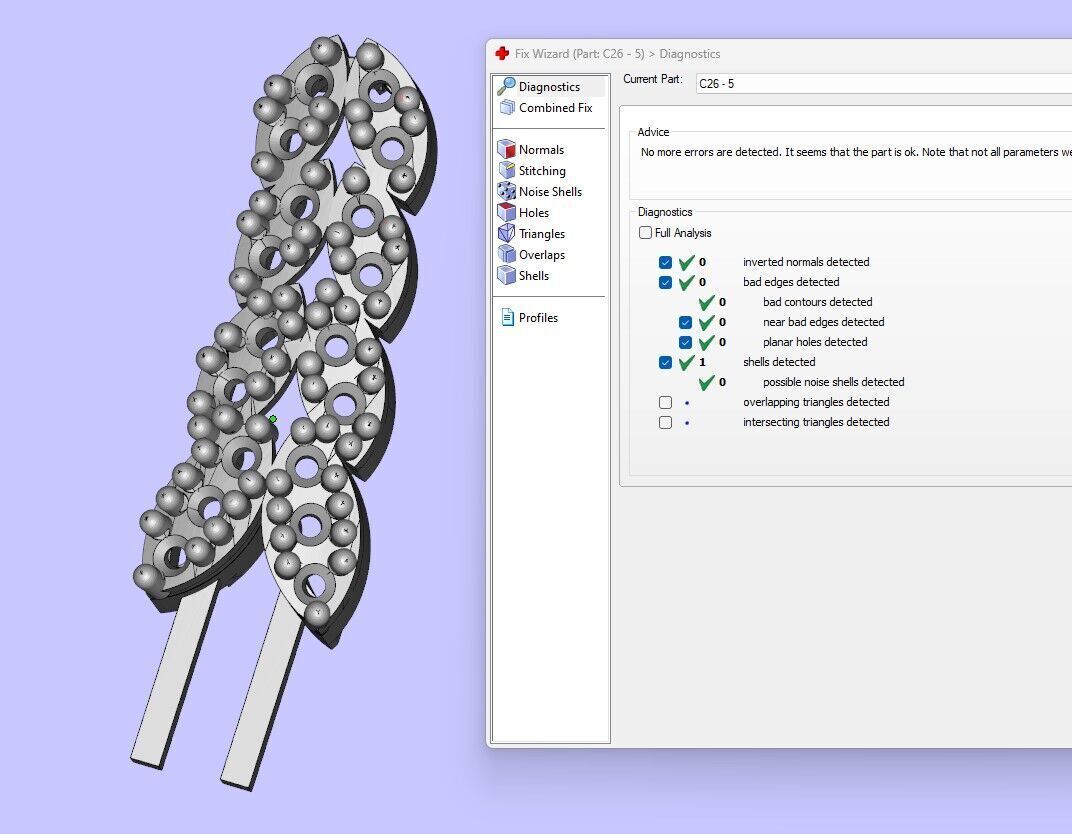Click the Holes cube icon

(506, 213)
